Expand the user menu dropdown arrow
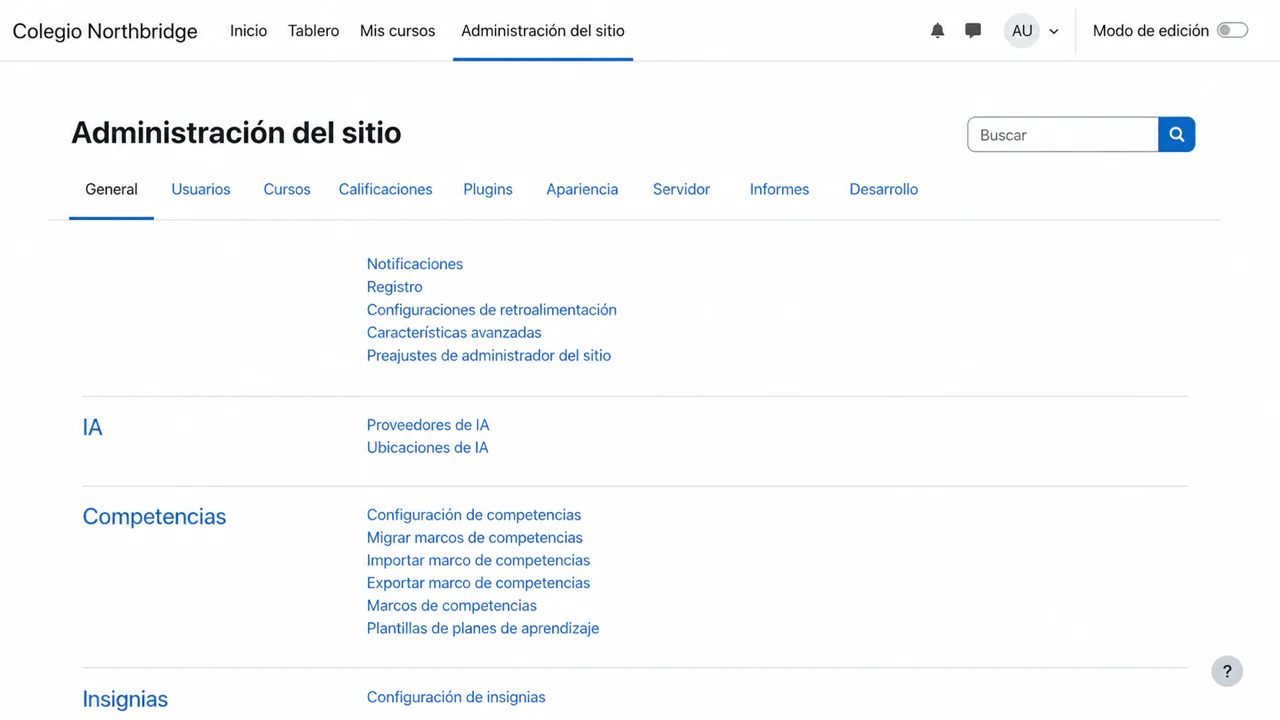The height and width of the screenshot is (720, 1280). (1054, 32)
